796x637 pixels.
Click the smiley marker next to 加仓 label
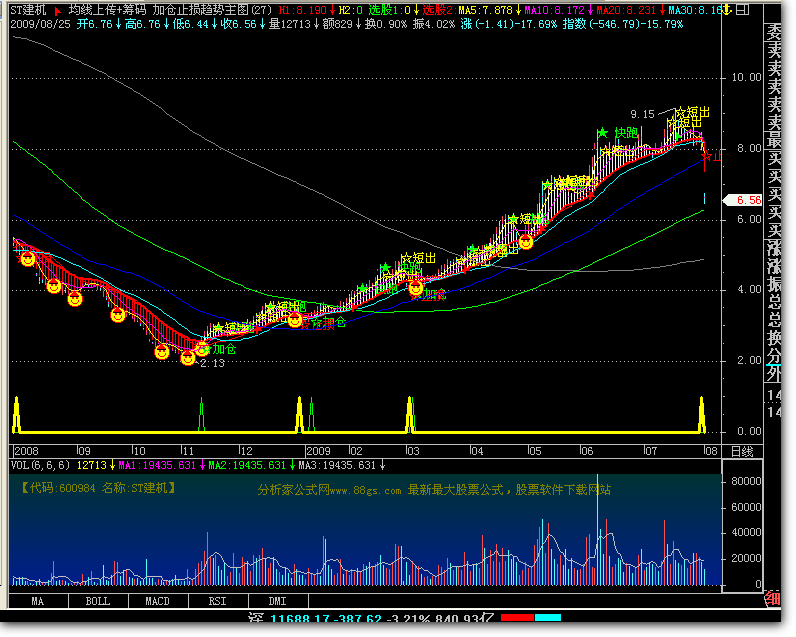coord(203,348)
